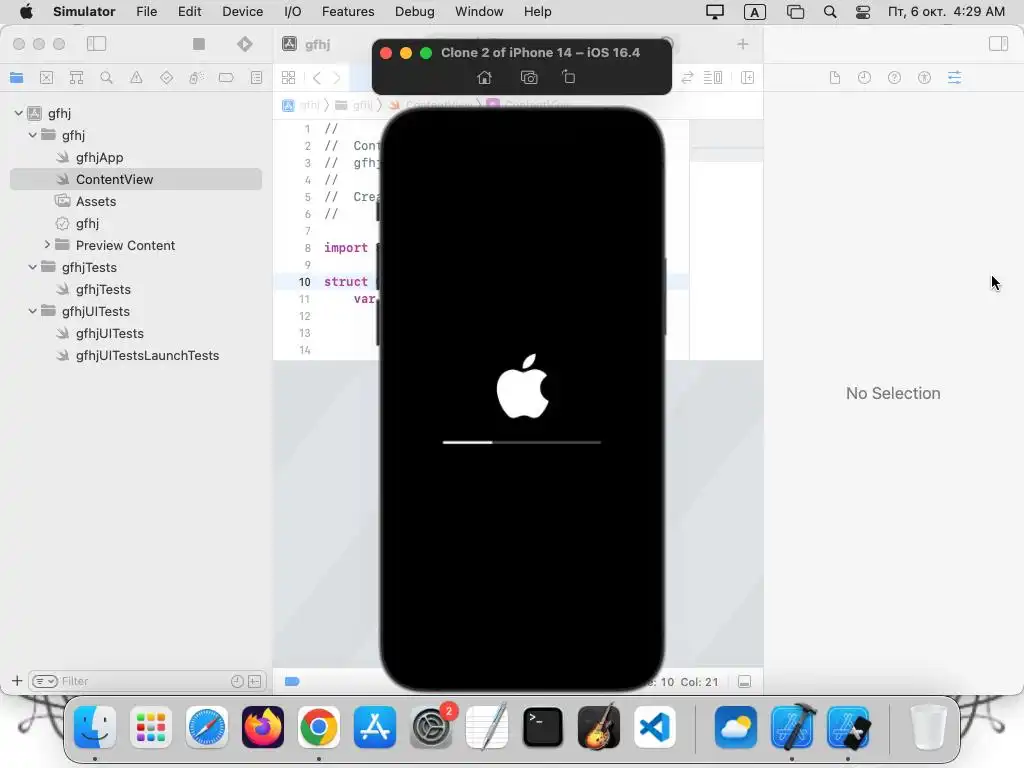Open the Device menu
The image size is (1024, 768).
(242, 12)
